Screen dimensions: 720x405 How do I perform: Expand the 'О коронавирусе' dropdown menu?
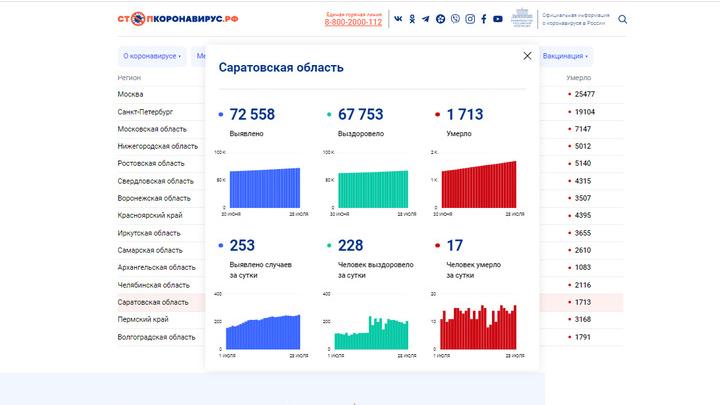point(151,56)
